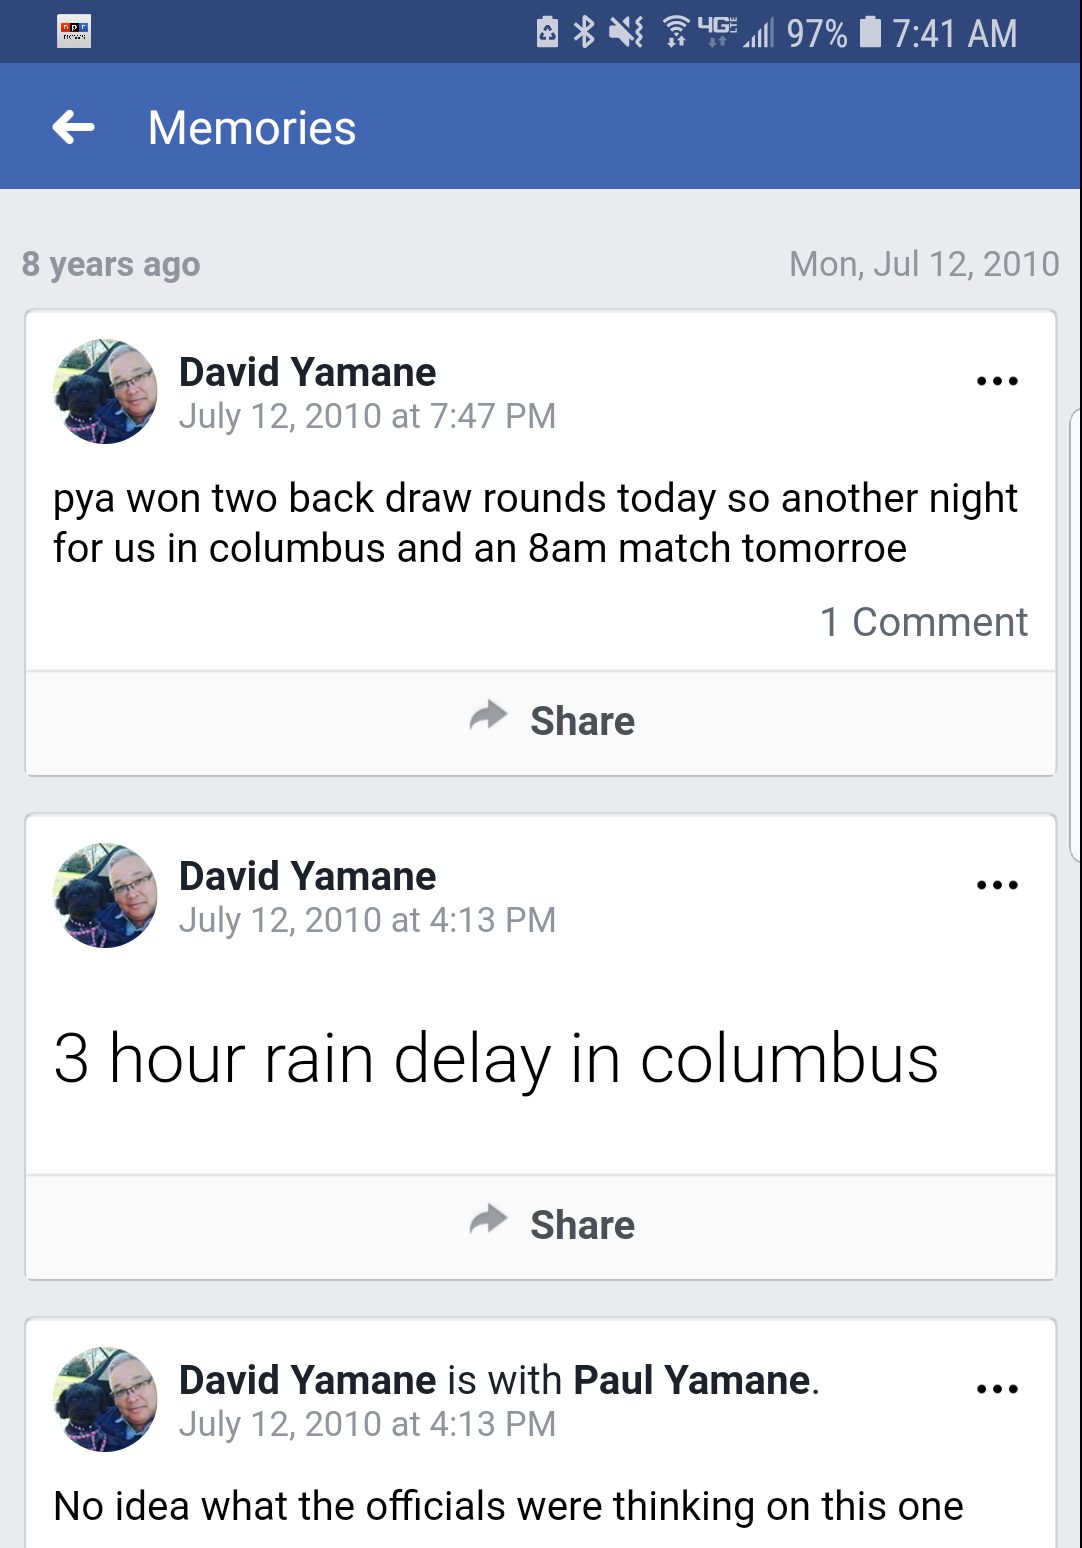Tap profile picture on rain delay post
1082x1548 pixels.
pyautogui.click(x=105, y=896)
